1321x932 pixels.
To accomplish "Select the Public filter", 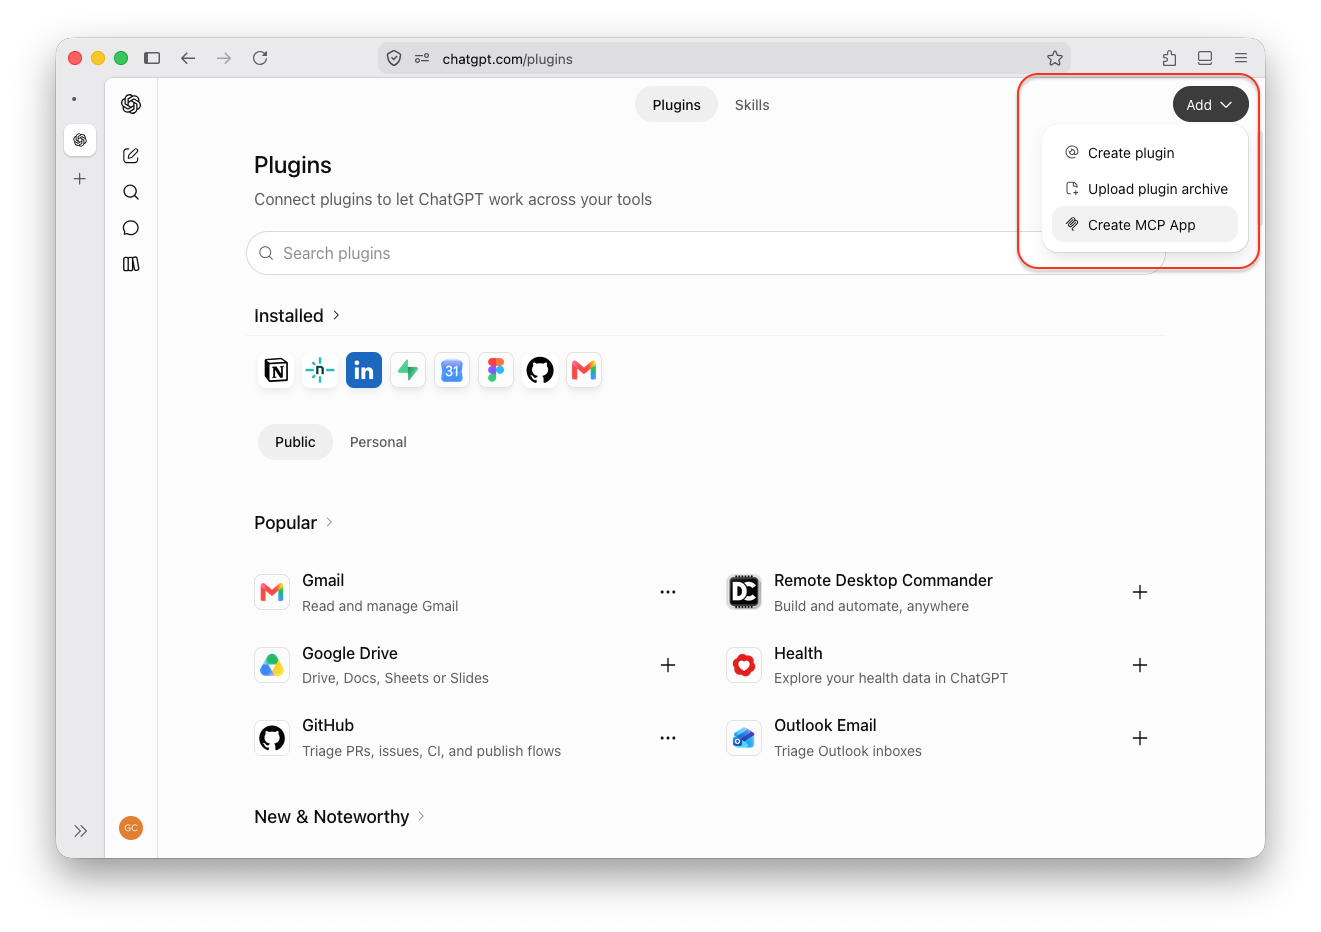I will pyautogui.click(x=295, y=442).
